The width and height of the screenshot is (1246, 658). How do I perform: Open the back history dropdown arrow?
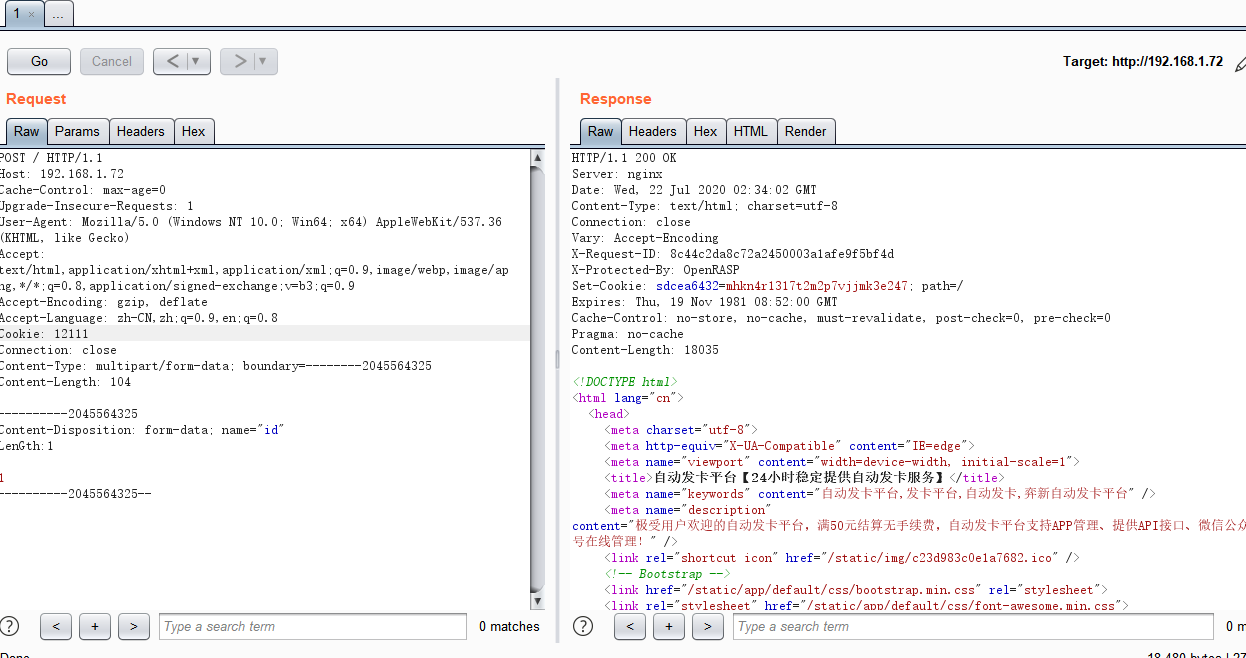click(x=197, y=61)
